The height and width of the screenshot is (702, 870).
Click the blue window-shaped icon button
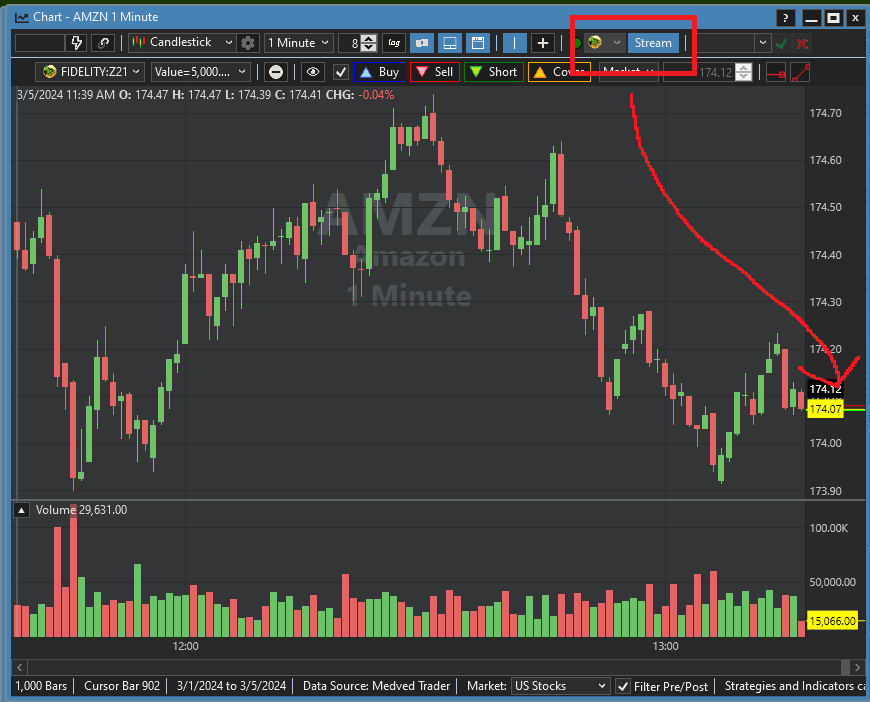(x=478, y=43)
